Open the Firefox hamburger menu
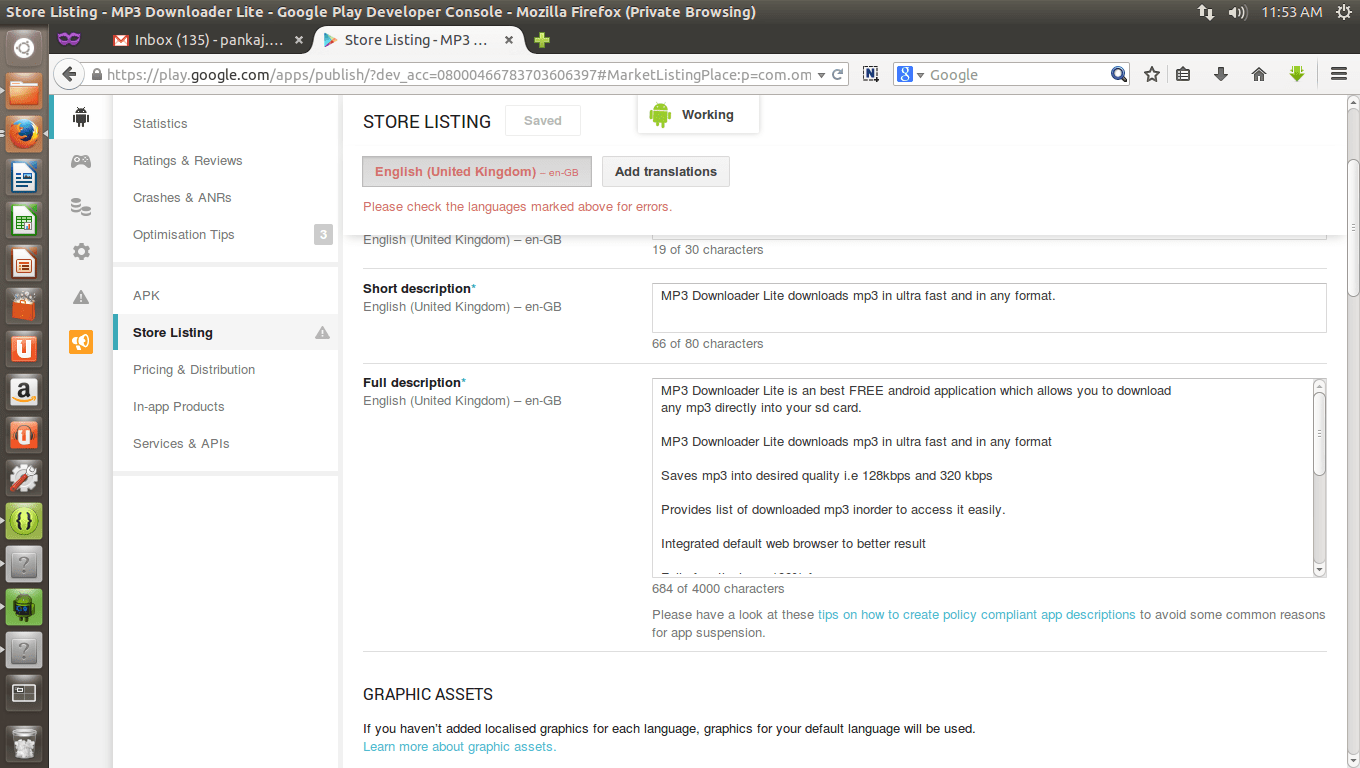Screen dimensions: 1360x768 click(x=1339, y=74)
